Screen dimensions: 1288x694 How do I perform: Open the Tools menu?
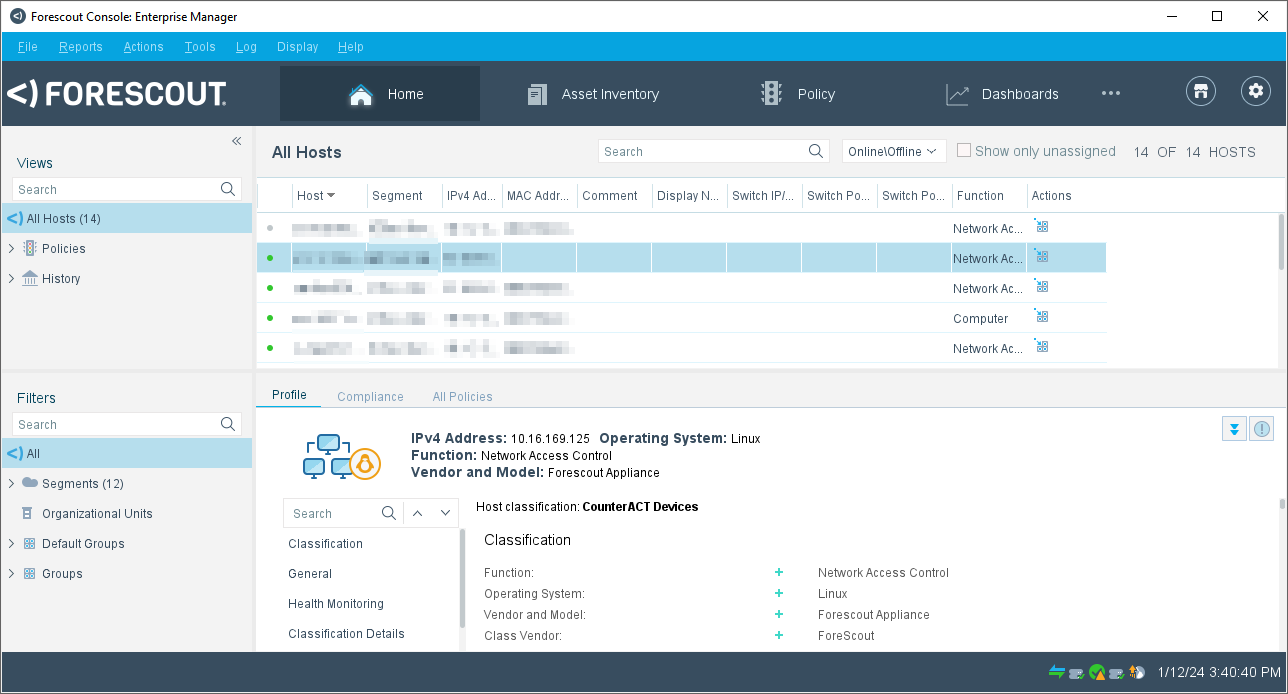pyautogui.click(x=200, y=47)
